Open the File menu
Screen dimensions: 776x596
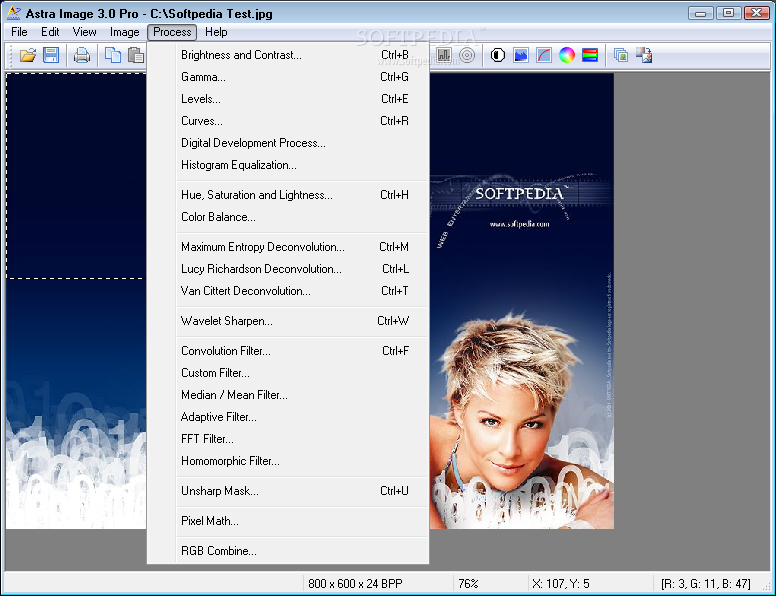pyautogui.click(x=19, y=32)
